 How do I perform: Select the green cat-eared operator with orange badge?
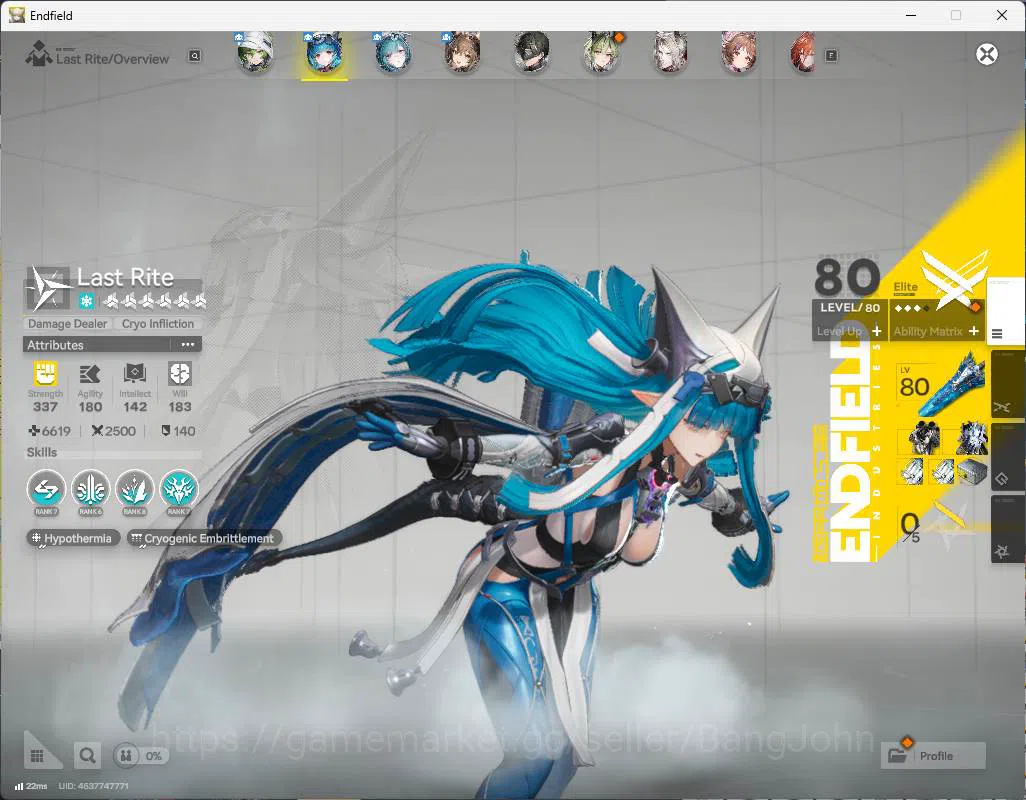601,52
